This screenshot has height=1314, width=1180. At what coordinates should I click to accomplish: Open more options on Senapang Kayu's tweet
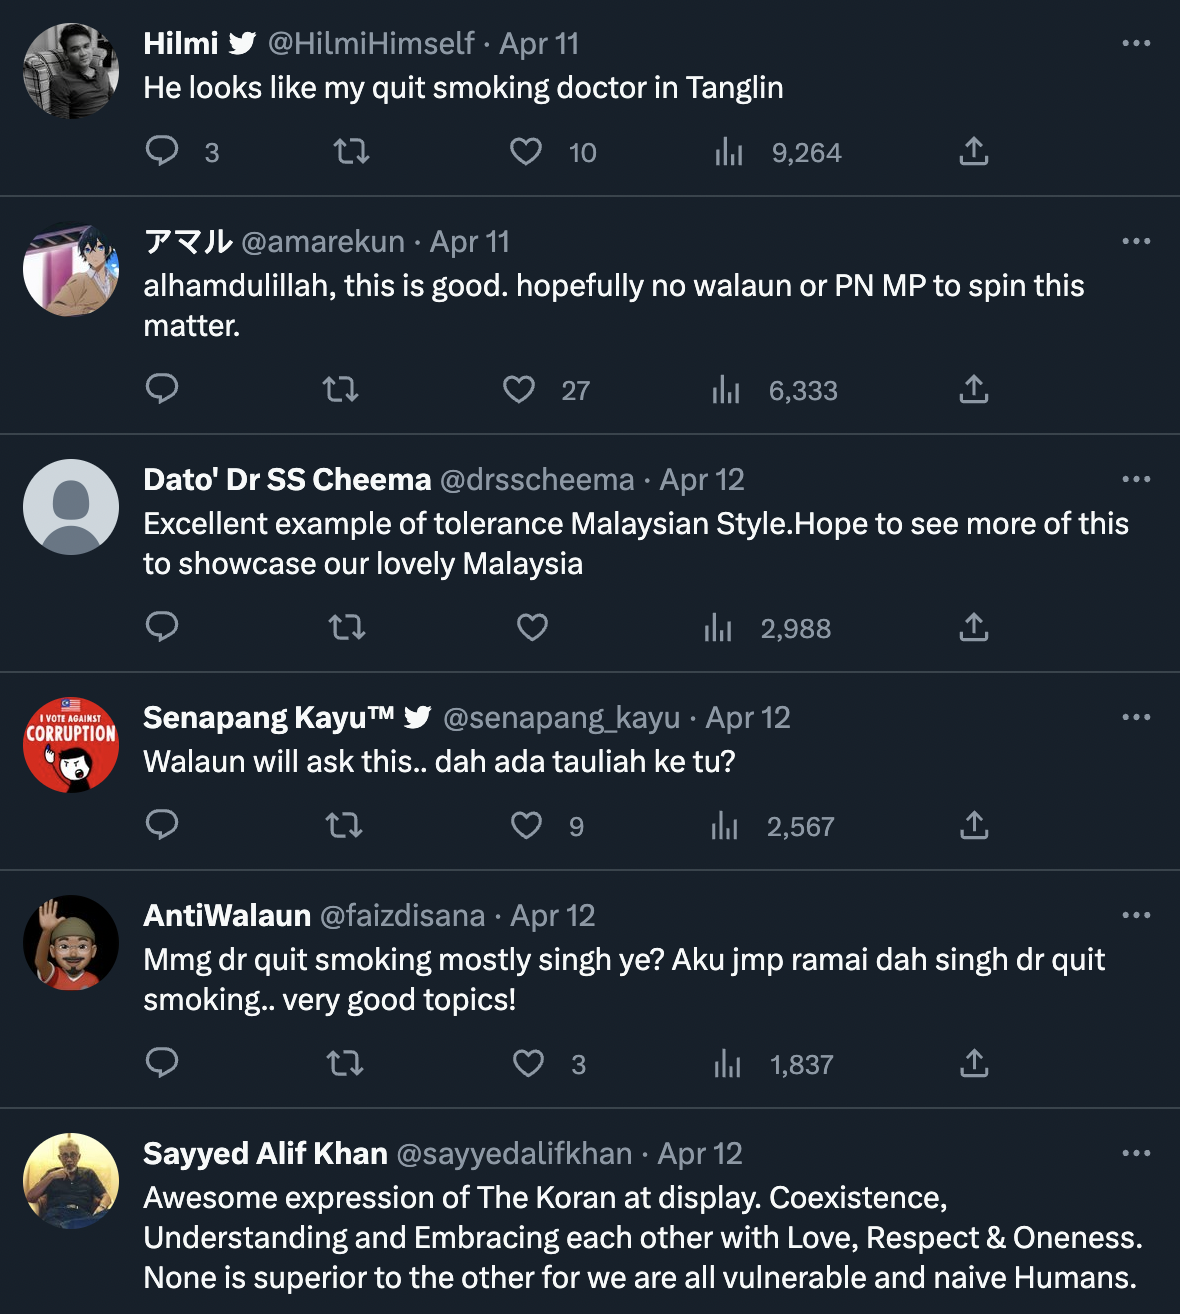coord(1136,717)
